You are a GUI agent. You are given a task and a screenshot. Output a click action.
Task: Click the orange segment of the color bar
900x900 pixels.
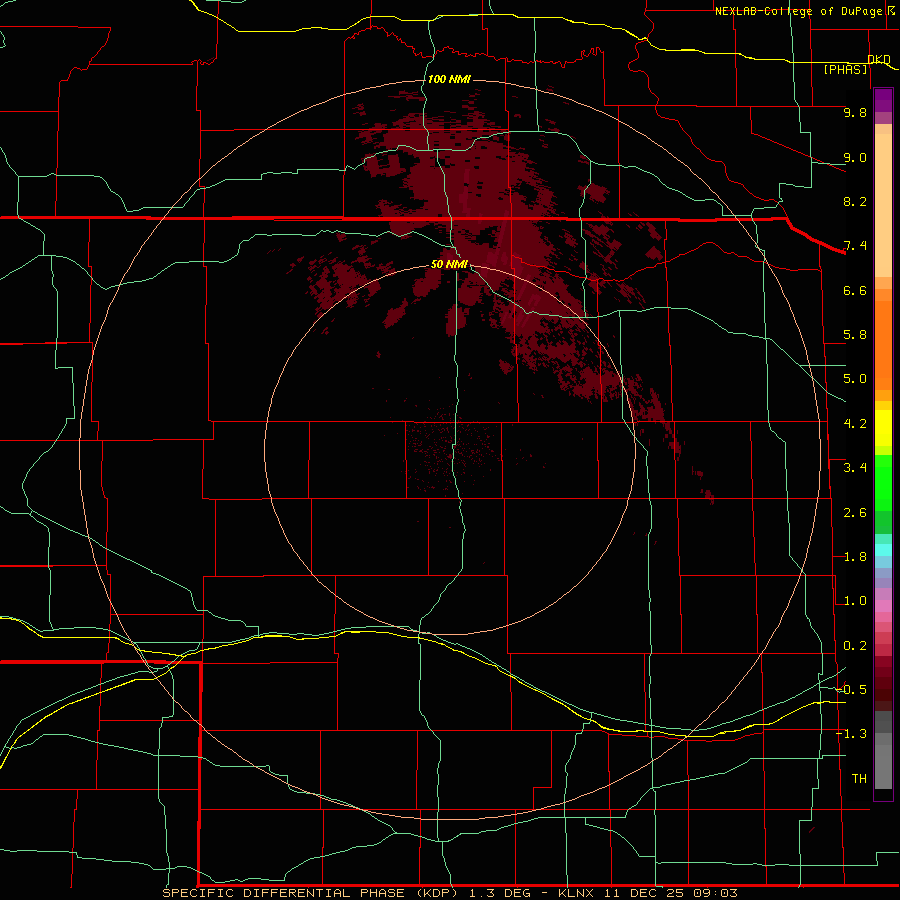click(883, 340)
